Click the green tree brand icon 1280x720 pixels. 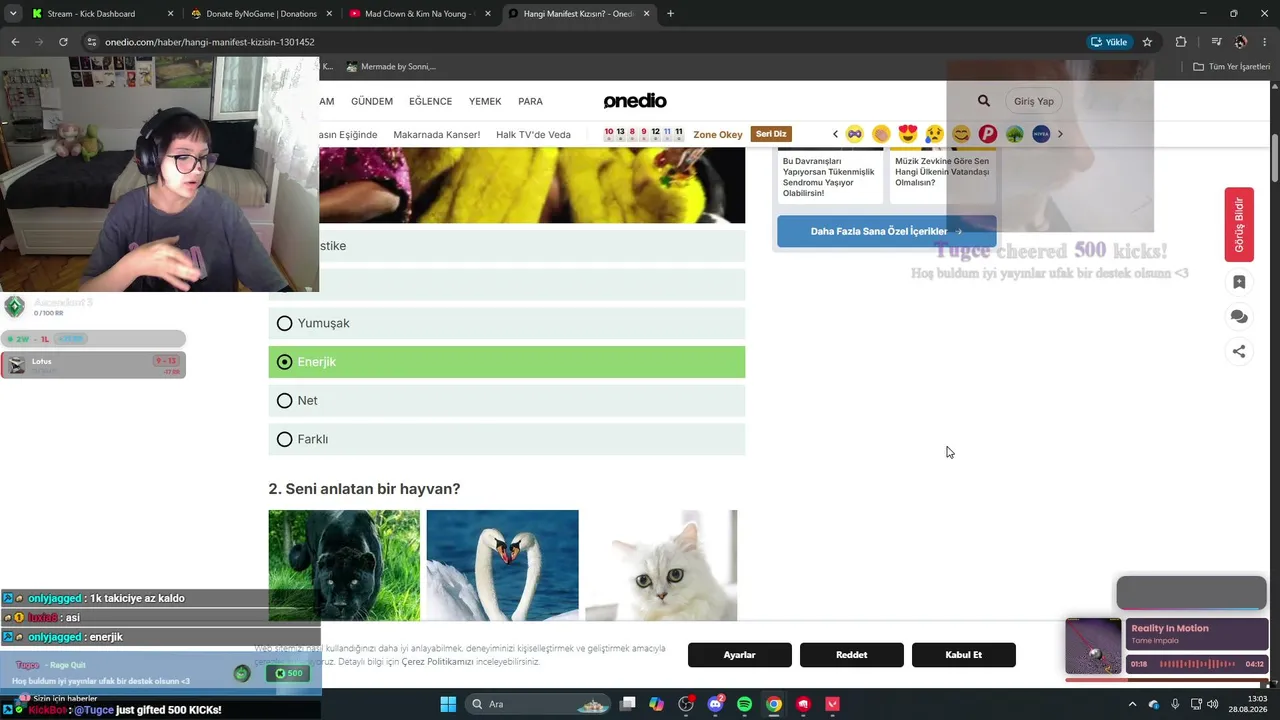coord(1015,134)
